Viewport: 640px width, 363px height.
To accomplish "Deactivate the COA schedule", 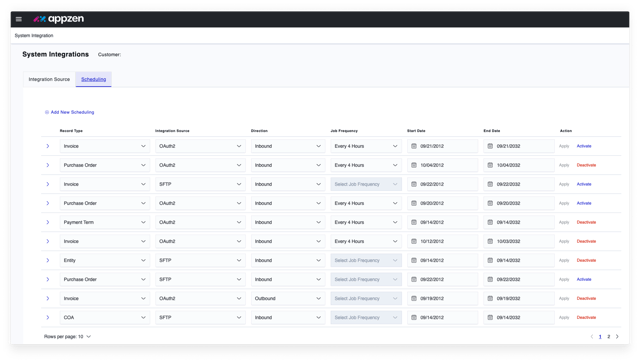I will tap(586, 318).
